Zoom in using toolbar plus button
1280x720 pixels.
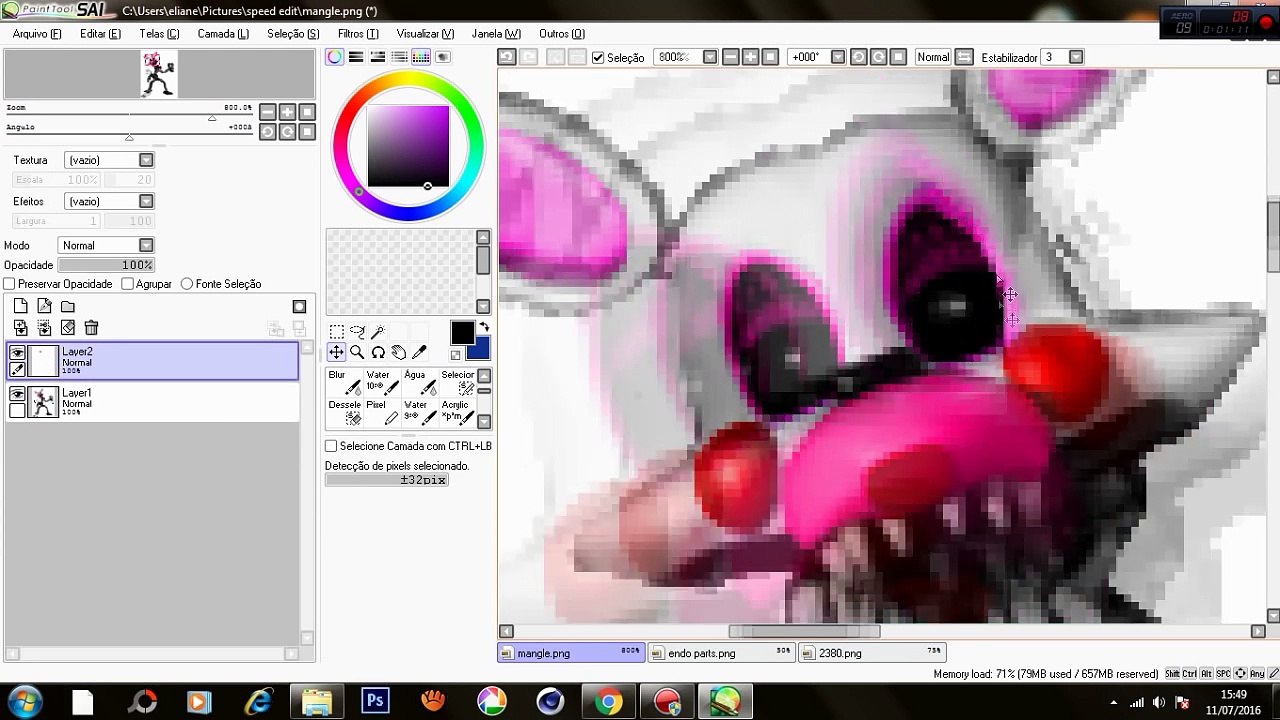click(750, 57)
